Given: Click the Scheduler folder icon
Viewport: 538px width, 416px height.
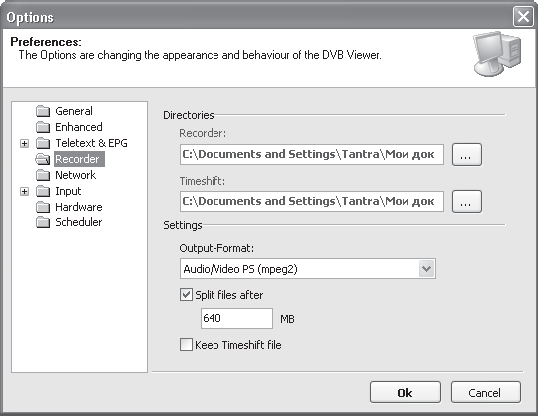Looking at the screenshot, I should pyautogui.click(x=43, y=222).
